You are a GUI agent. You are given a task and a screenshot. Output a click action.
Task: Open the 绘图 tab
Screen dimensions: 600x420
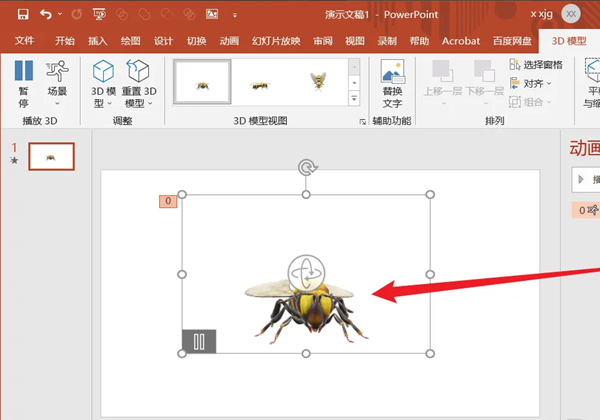(130, 41)
